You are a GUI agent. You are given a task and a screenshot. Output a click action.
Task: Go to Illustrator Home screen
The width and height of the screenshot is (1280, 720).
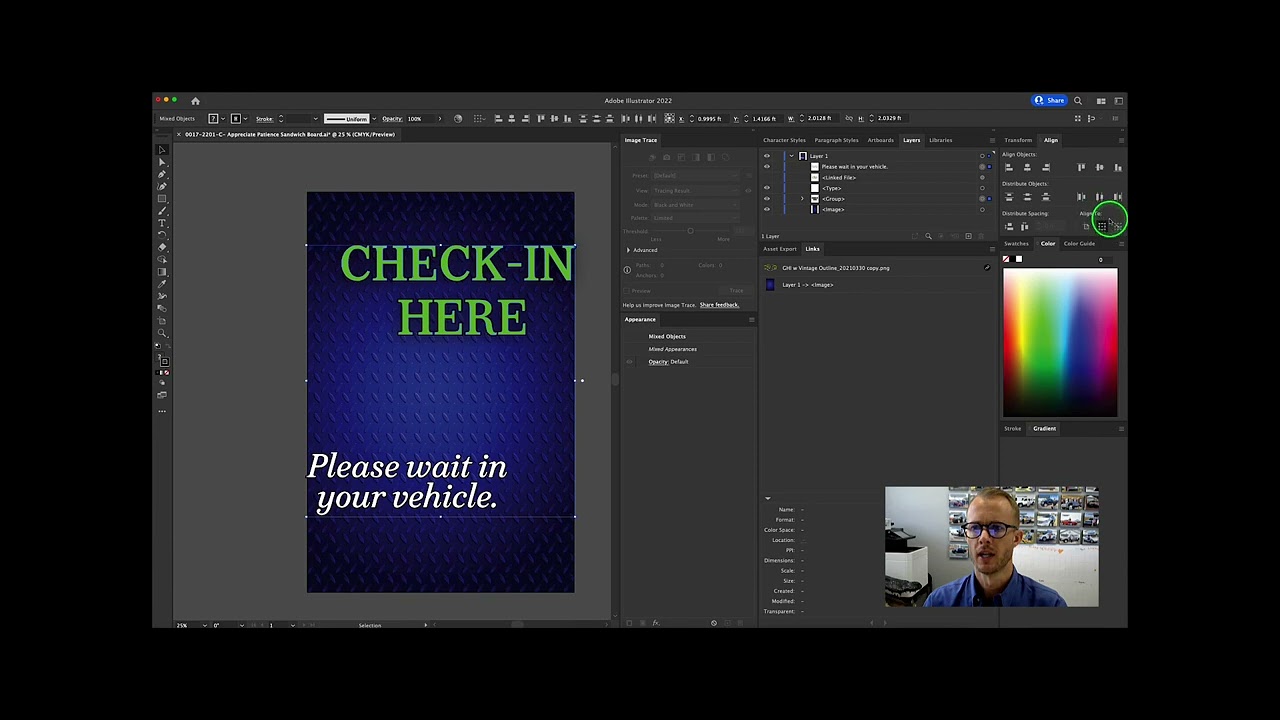pos(195,101)
